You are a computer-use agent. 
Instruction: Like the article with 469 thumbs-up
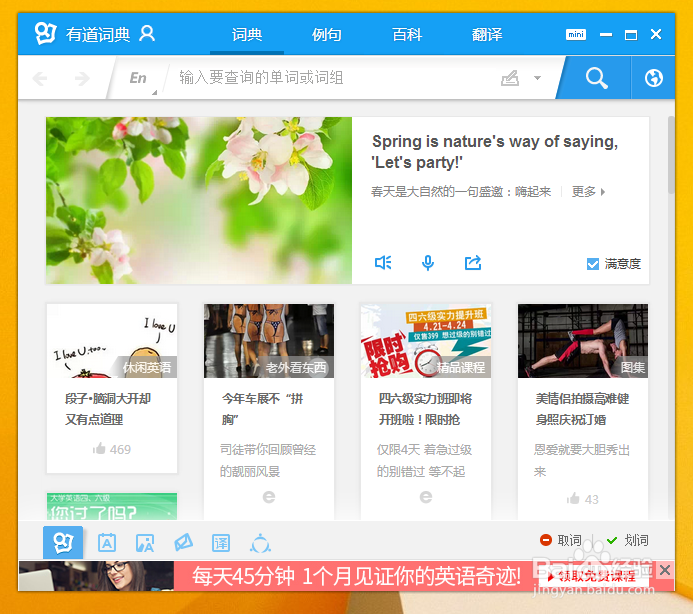click(x=112, y=449)
